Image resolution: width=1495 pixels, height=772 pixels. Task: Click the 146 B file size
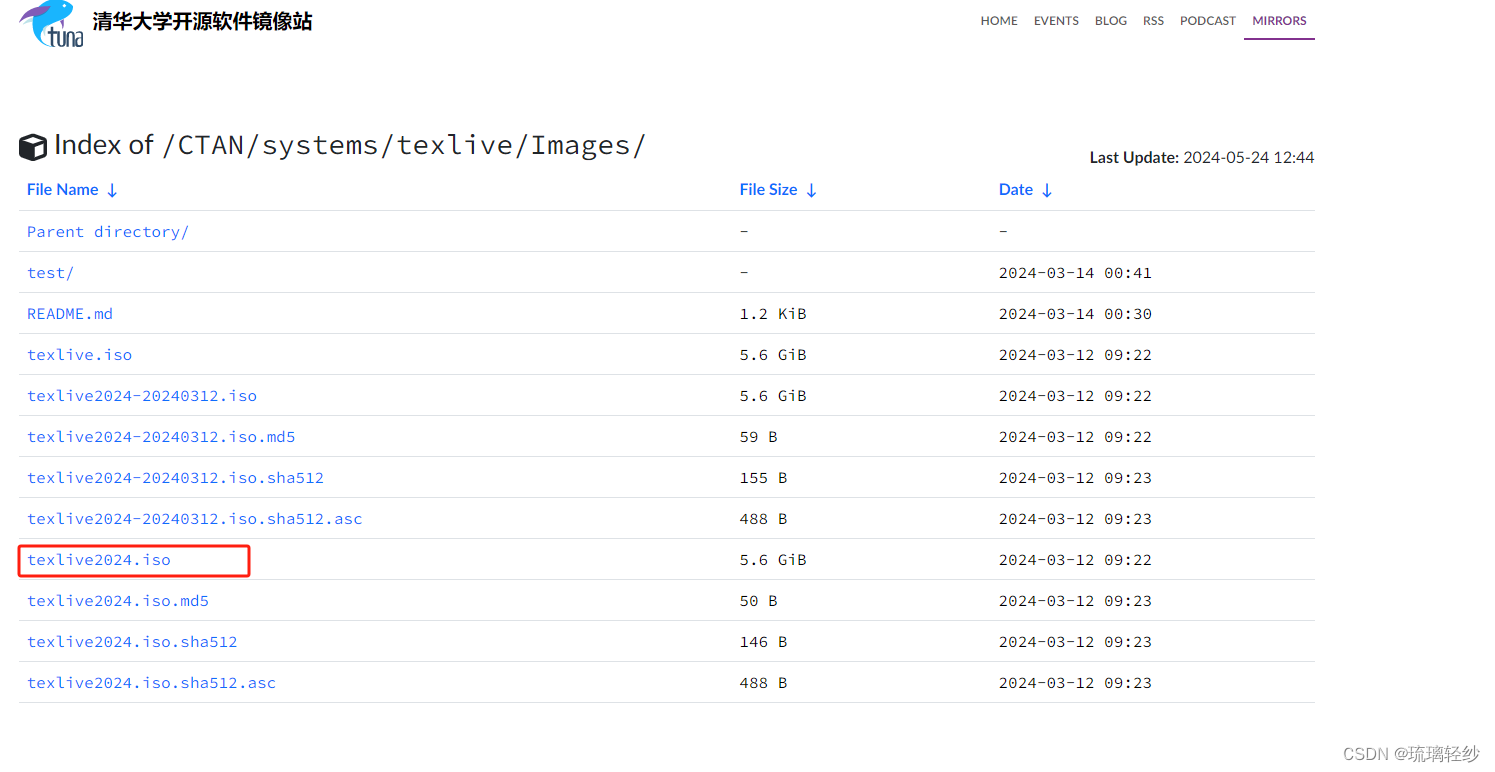763,642
